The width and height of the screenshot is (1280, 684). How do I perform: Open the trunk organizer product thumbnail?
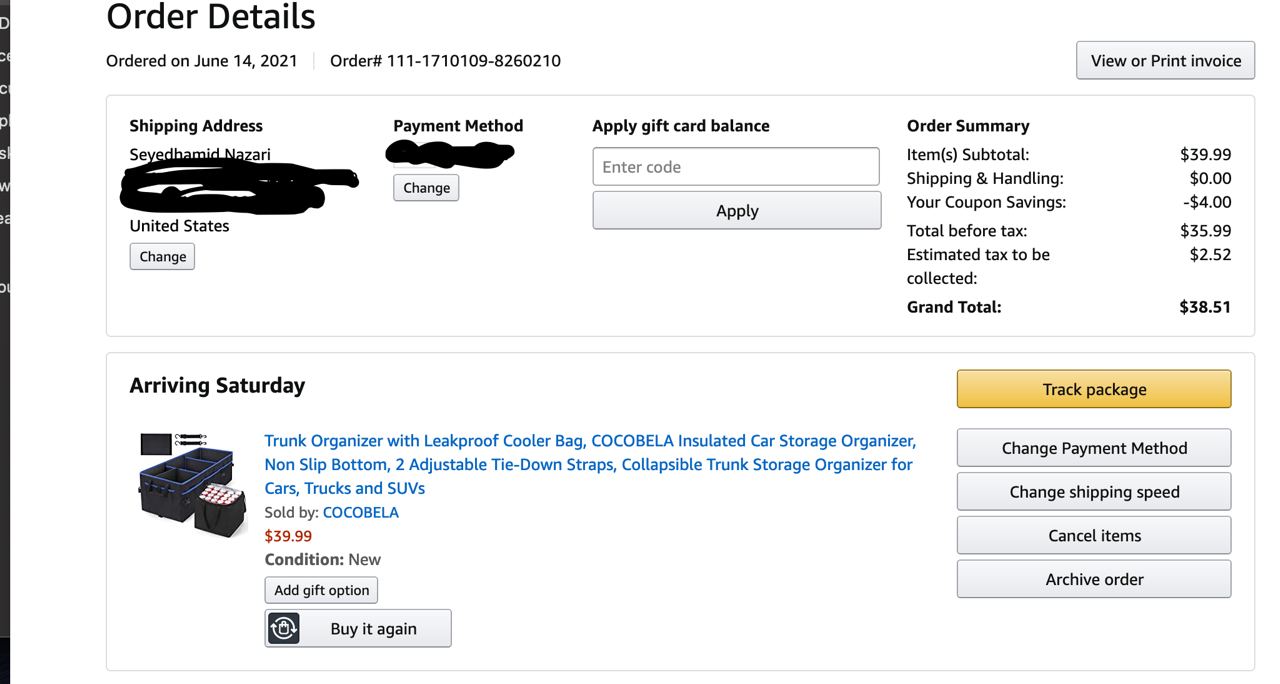(x=192, y=484)
